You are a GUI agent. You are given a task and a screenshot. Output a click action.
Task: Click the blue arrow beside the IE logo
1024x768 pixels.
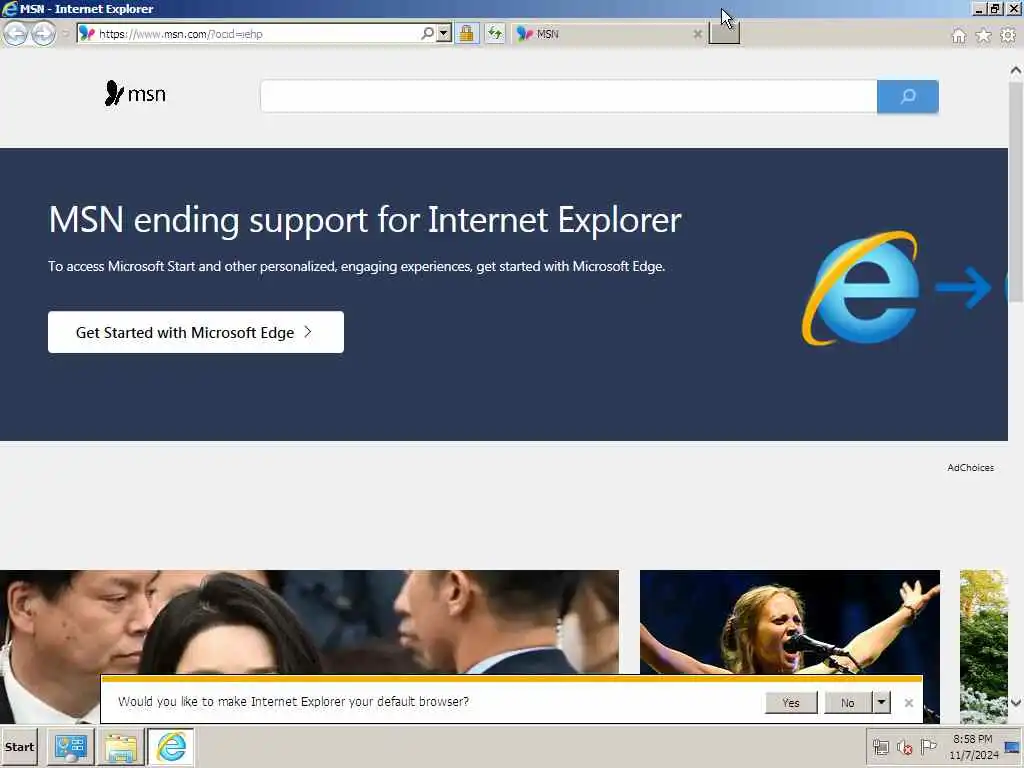963,287
